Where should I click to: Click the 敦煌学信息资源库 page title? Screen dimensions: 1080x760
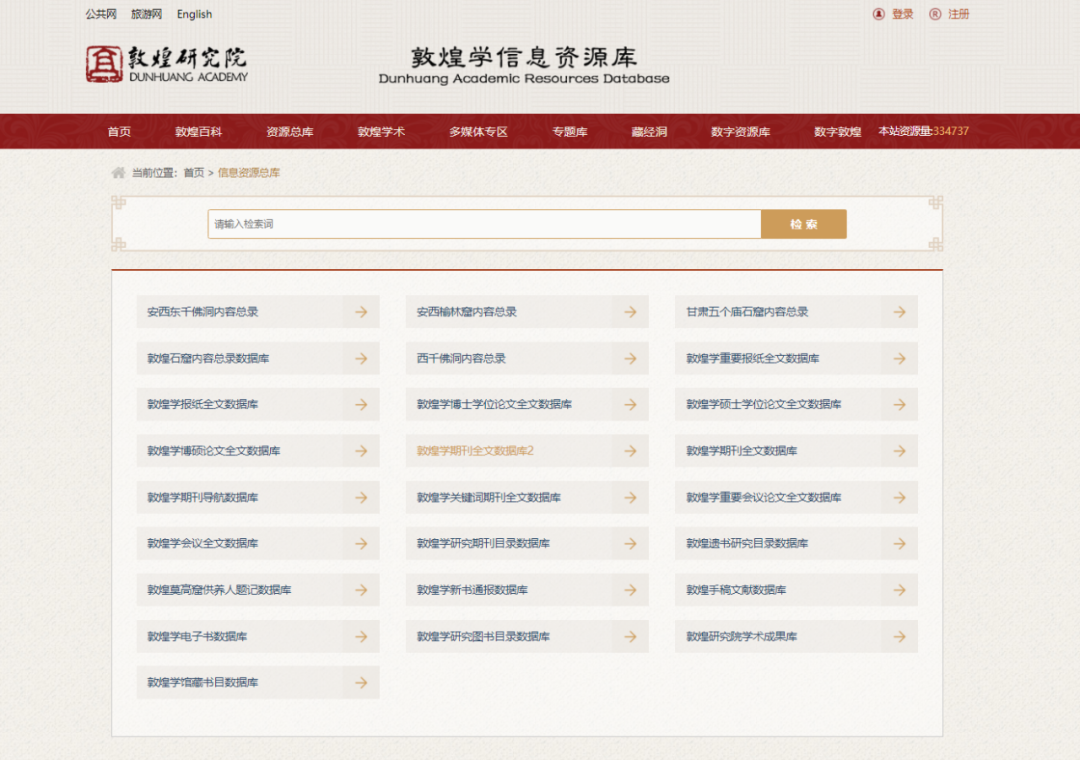(x=524, y=57)
